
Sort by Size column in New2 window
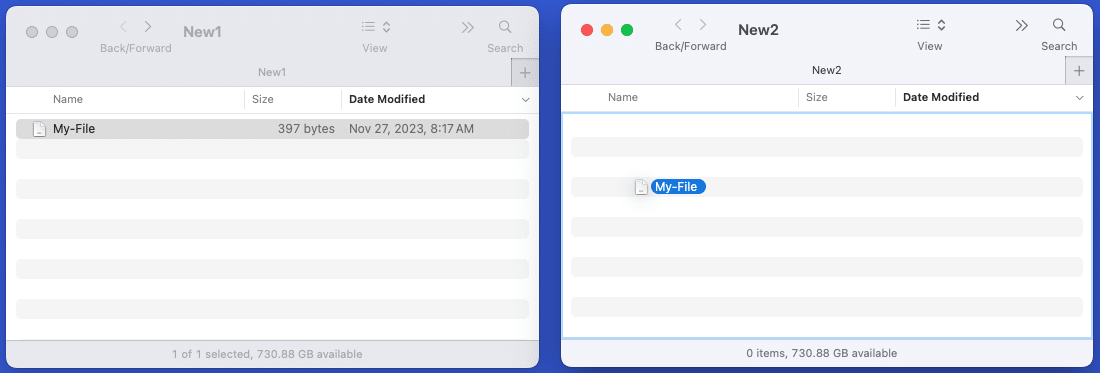point(817,97)
